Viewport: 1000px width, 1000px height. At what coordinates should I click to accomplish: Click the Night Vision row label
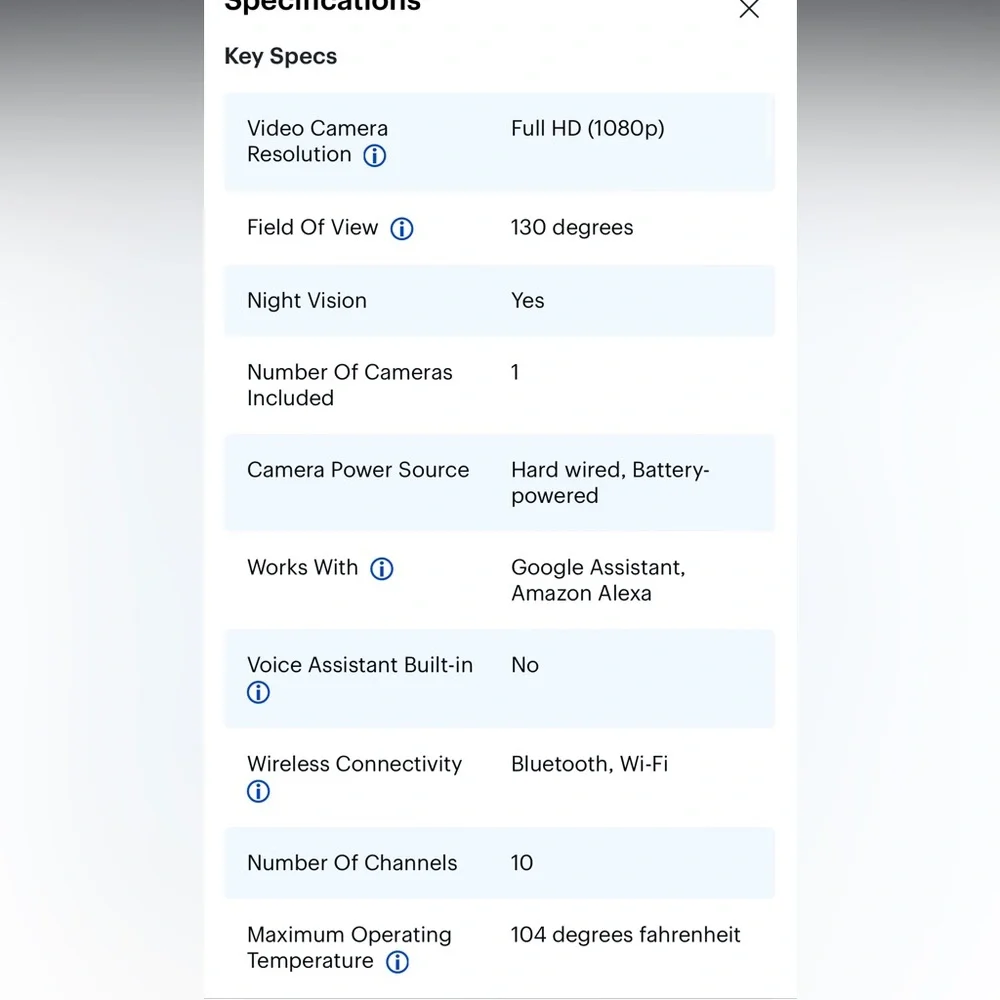click(x=307, y=300)
